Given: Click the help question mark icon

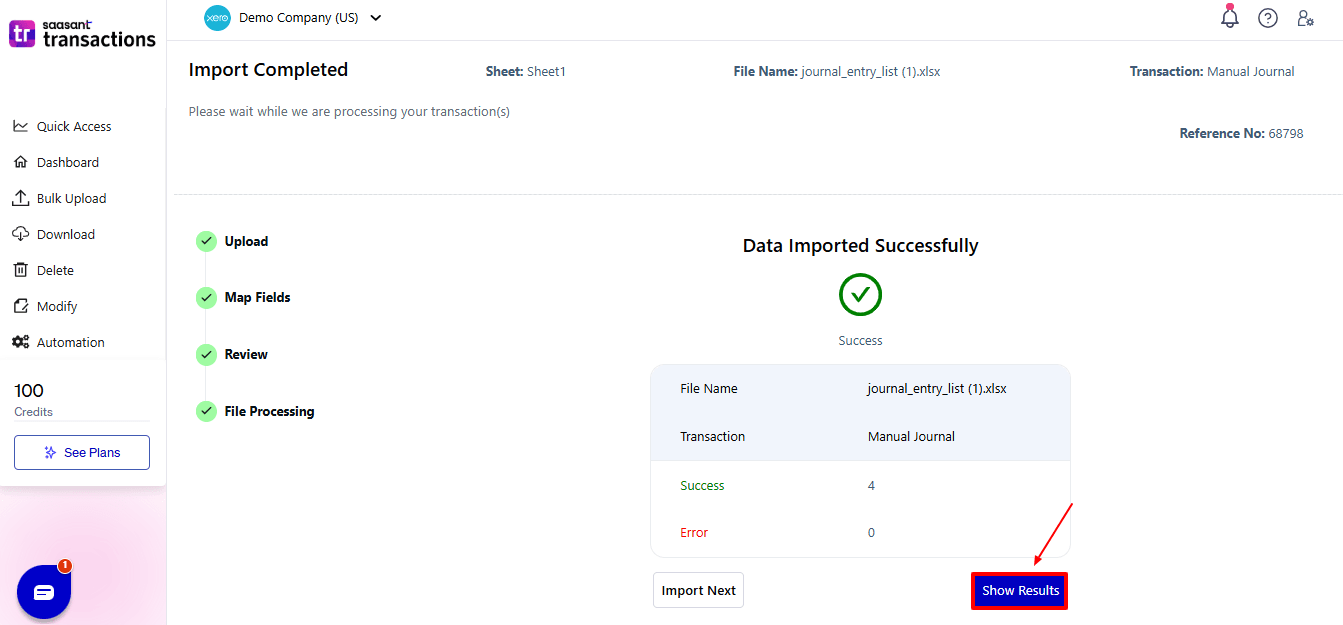Looking at the screenshot, I should click(x=1267, y=18).
